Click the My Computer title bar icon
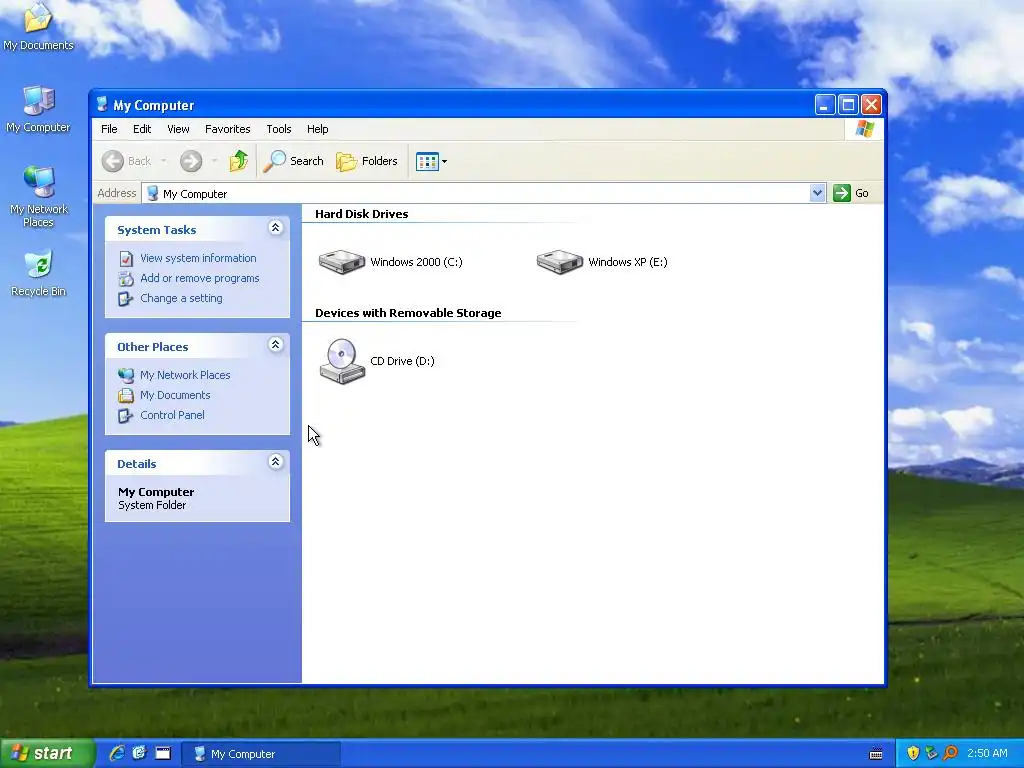 (102, 104)
